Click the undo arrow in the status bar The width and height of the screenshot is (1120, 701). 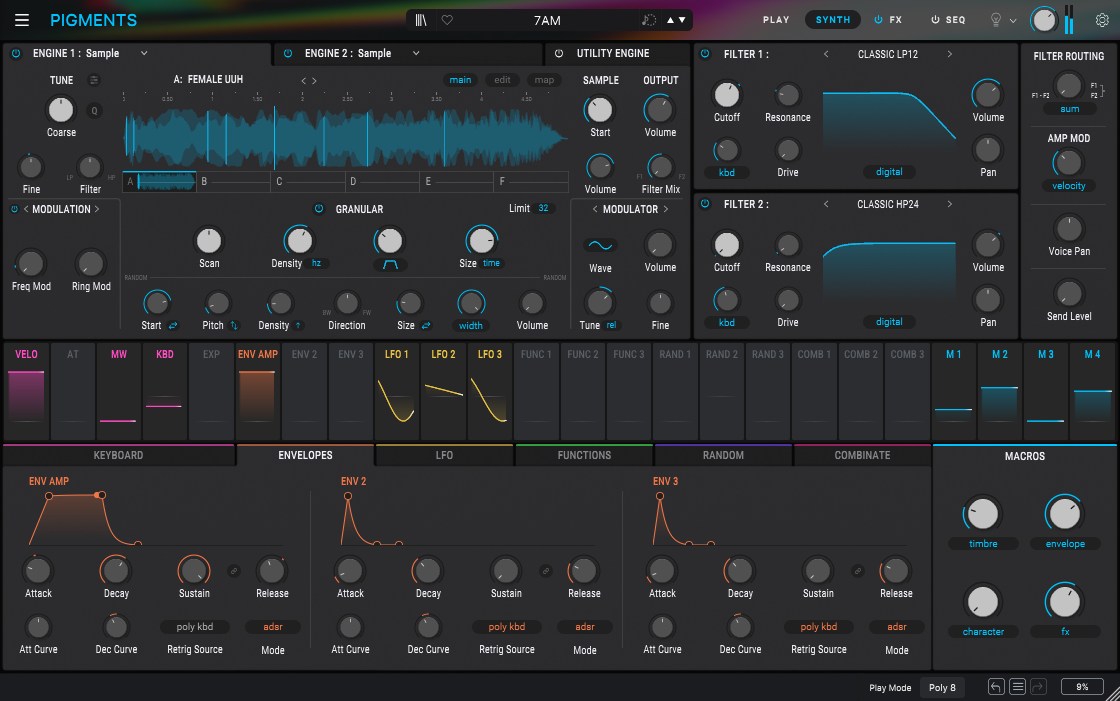click(995, 687)
